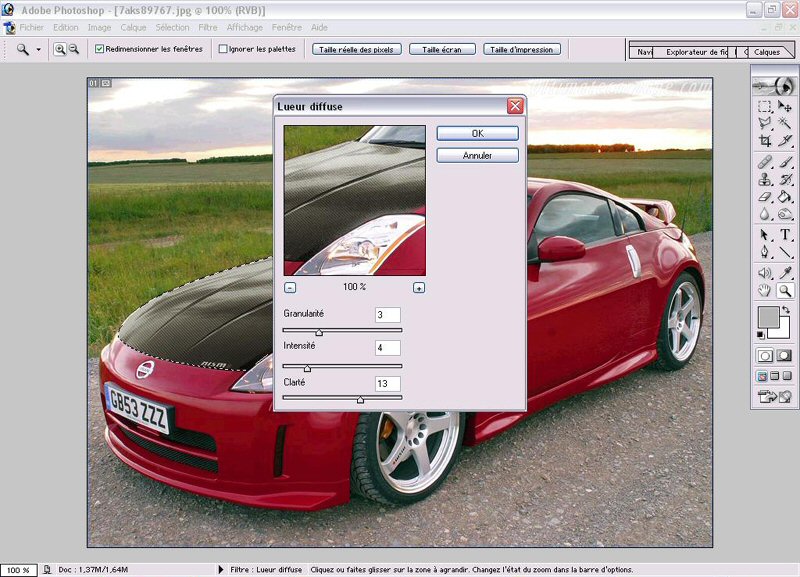Open the Fichier menu

tap(32, 28)
